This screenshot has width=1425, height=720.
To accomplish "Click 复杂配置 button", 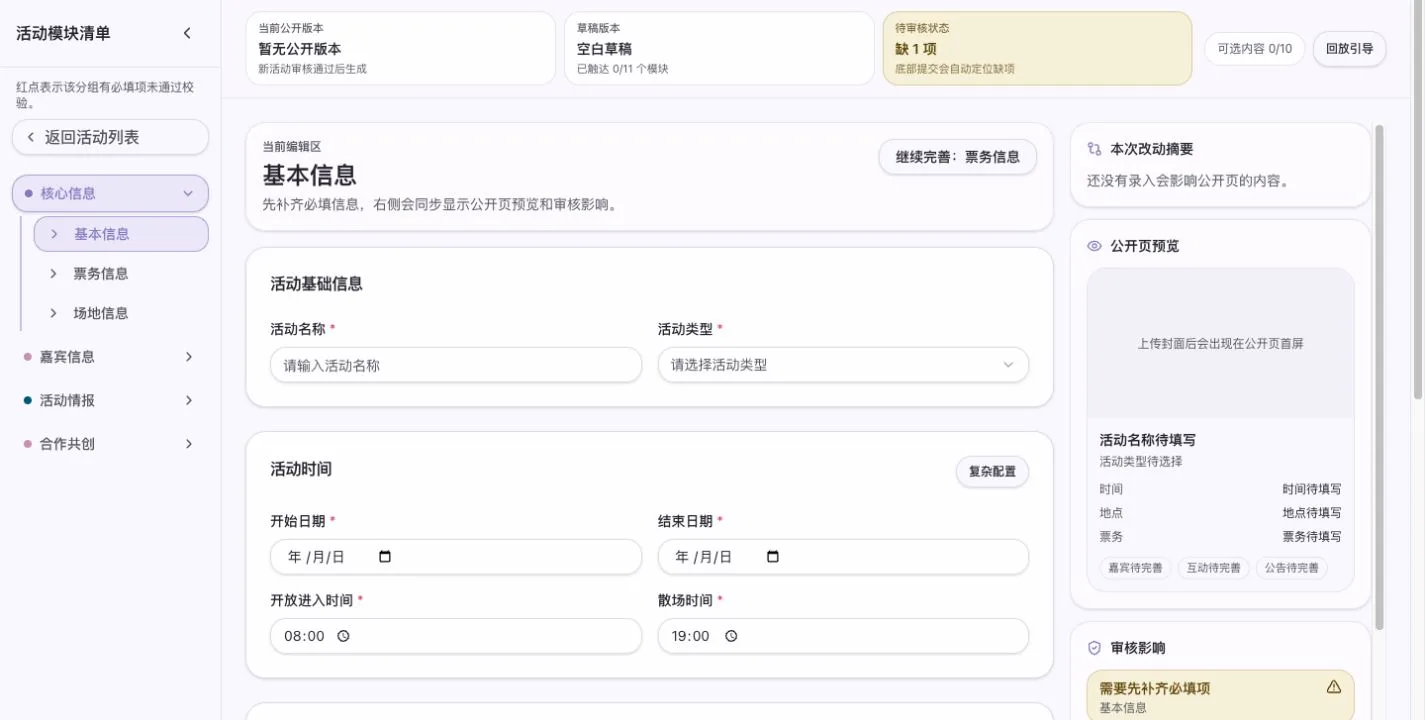I will click(x=992, y=471).
